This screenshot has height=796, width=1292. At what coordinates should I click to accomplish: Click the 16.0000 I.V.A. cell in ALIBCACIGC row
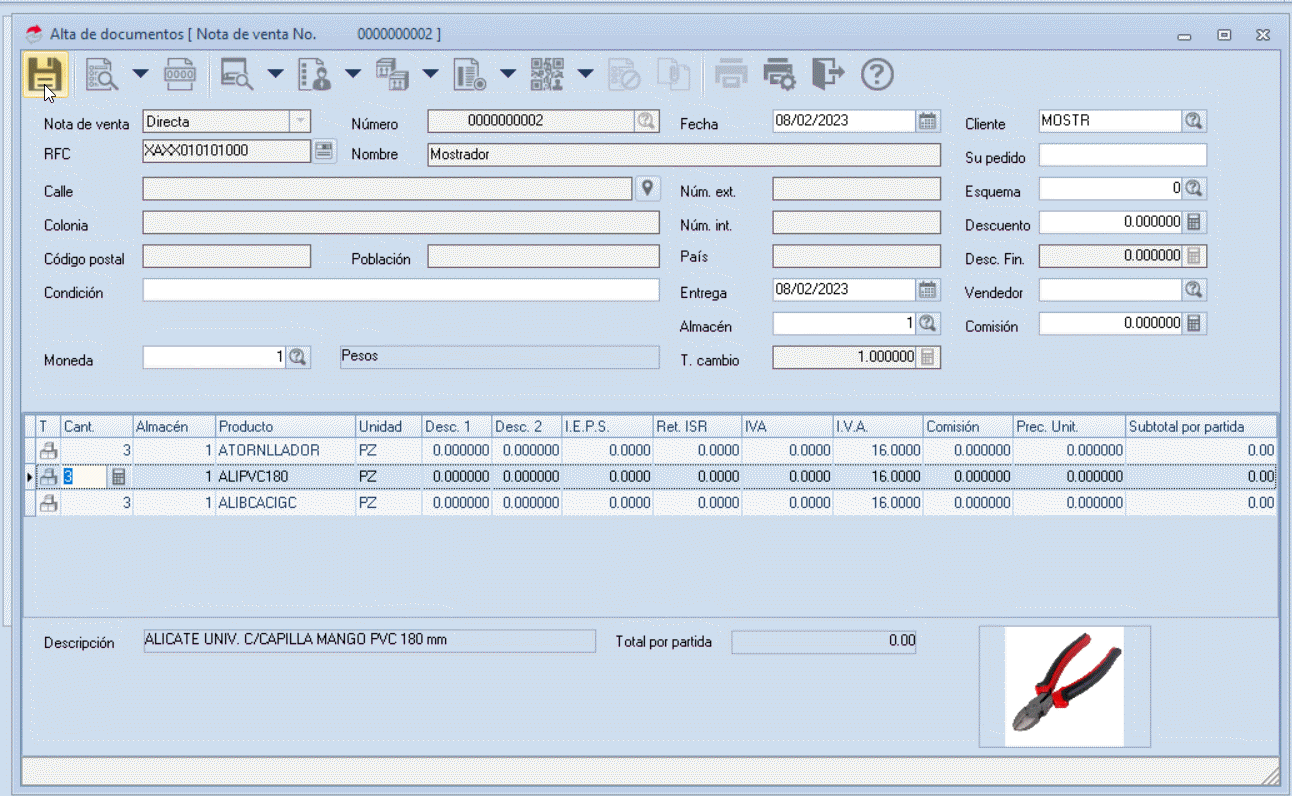(x=878, y=504)
